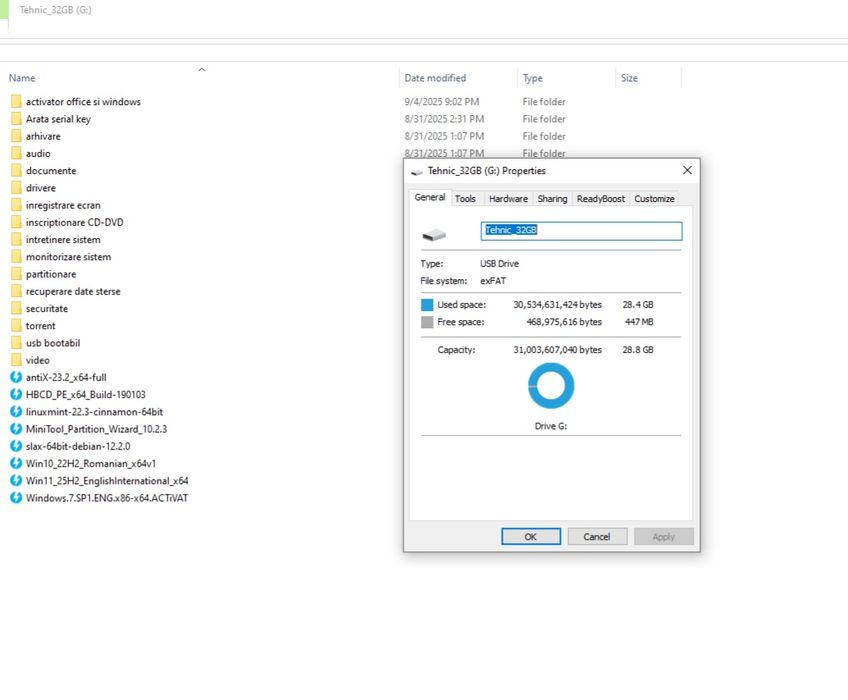Viewport: 848px width, 700px height.
Task: Click the USB drive icon in Properties dialog
Action: (434, 235)
